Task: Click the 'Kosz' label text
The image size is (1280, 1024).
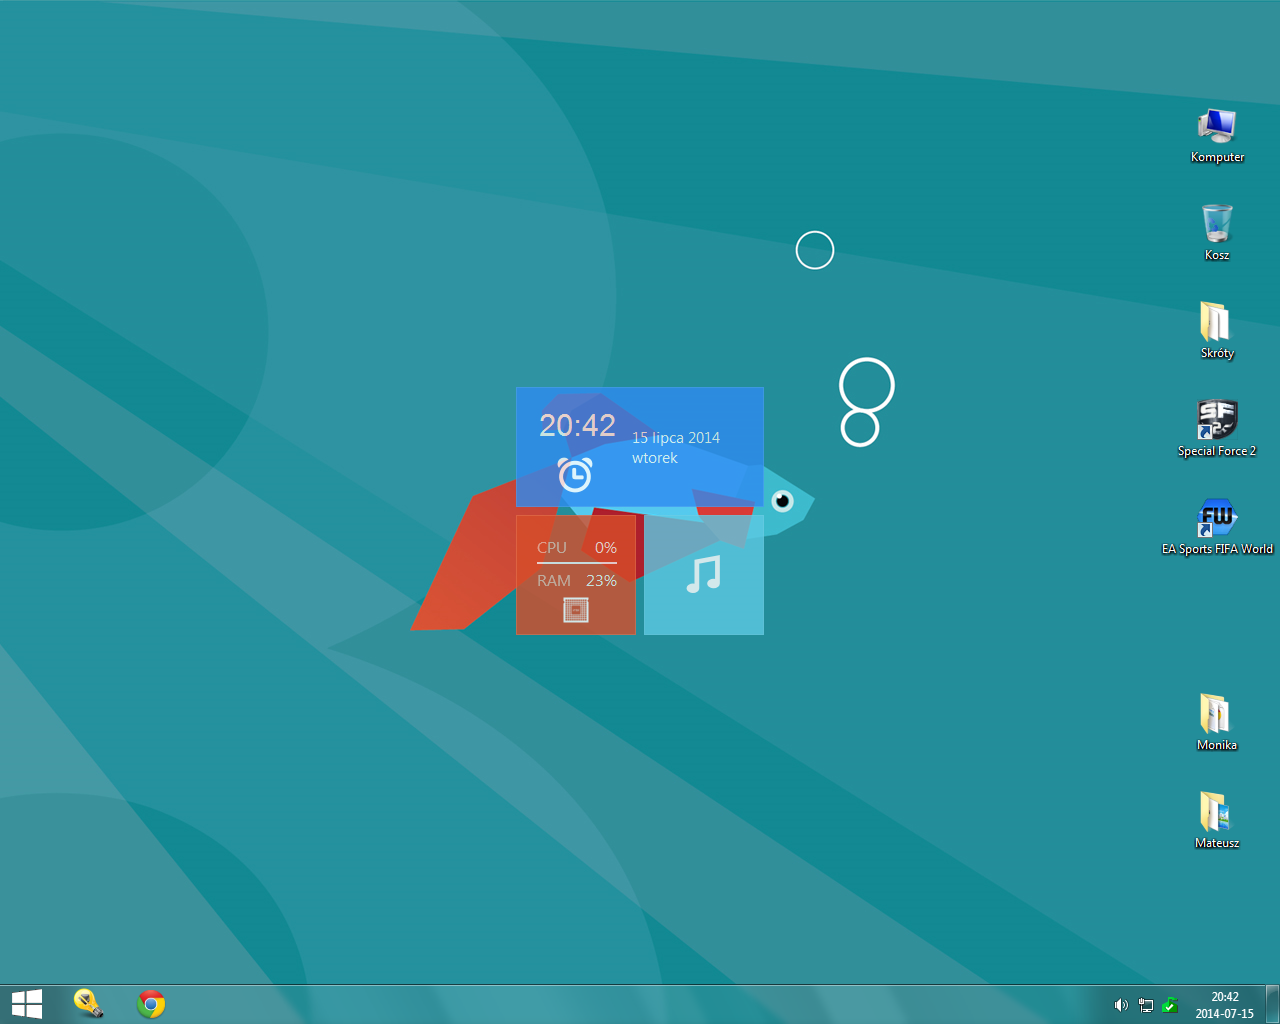Action: pyautogui.click(x=1217, y=255)
